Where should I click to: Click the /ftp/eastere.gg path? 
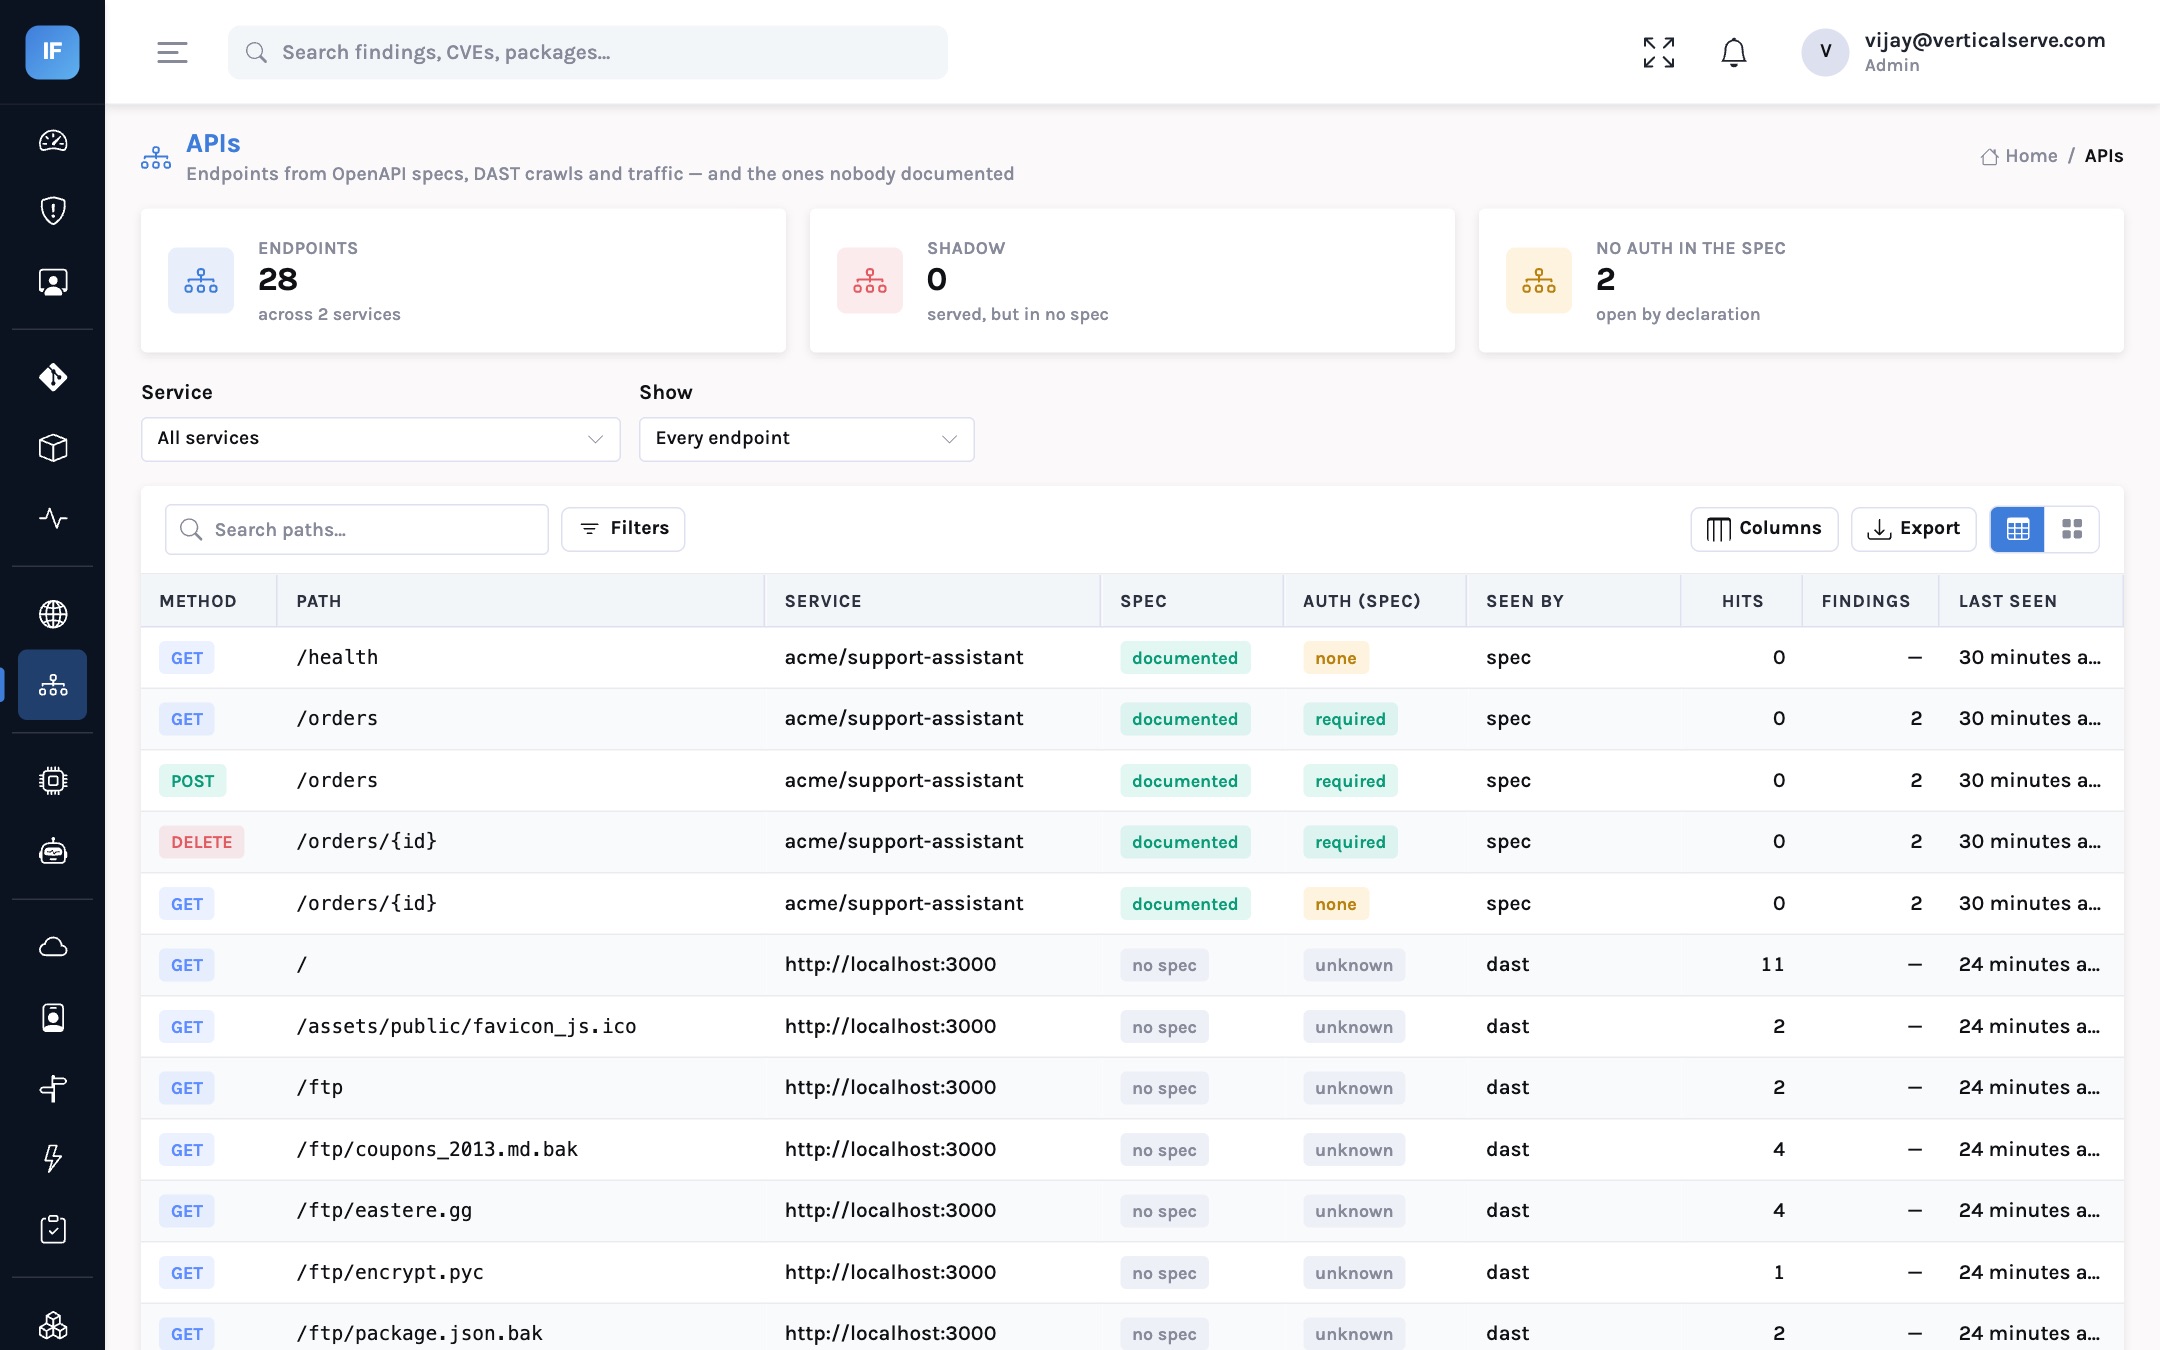[x=384, y=1210]
